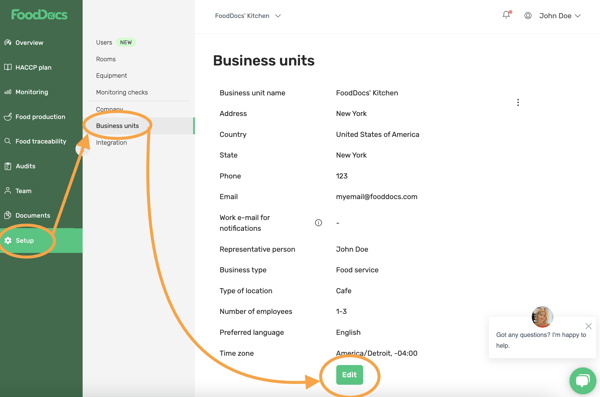Open Monitoring checks in setup submenu
Screen dimensions: 600x397
pos(122,92)
